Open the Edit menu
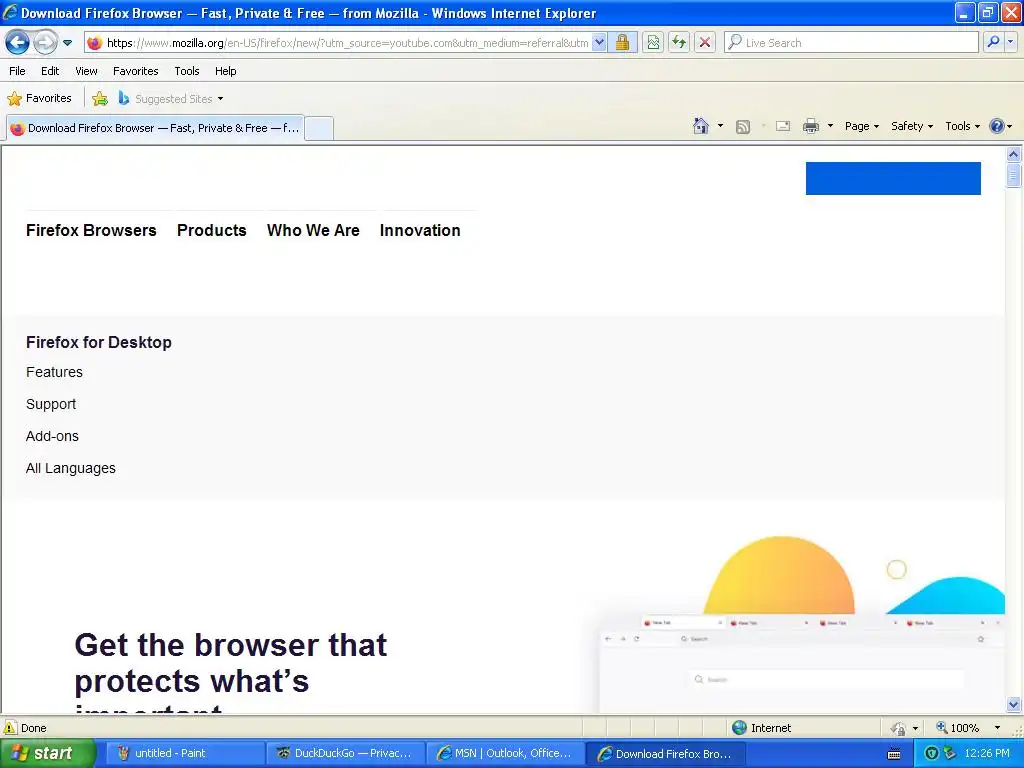The image size is (1024, 768). tap(50, 71)
